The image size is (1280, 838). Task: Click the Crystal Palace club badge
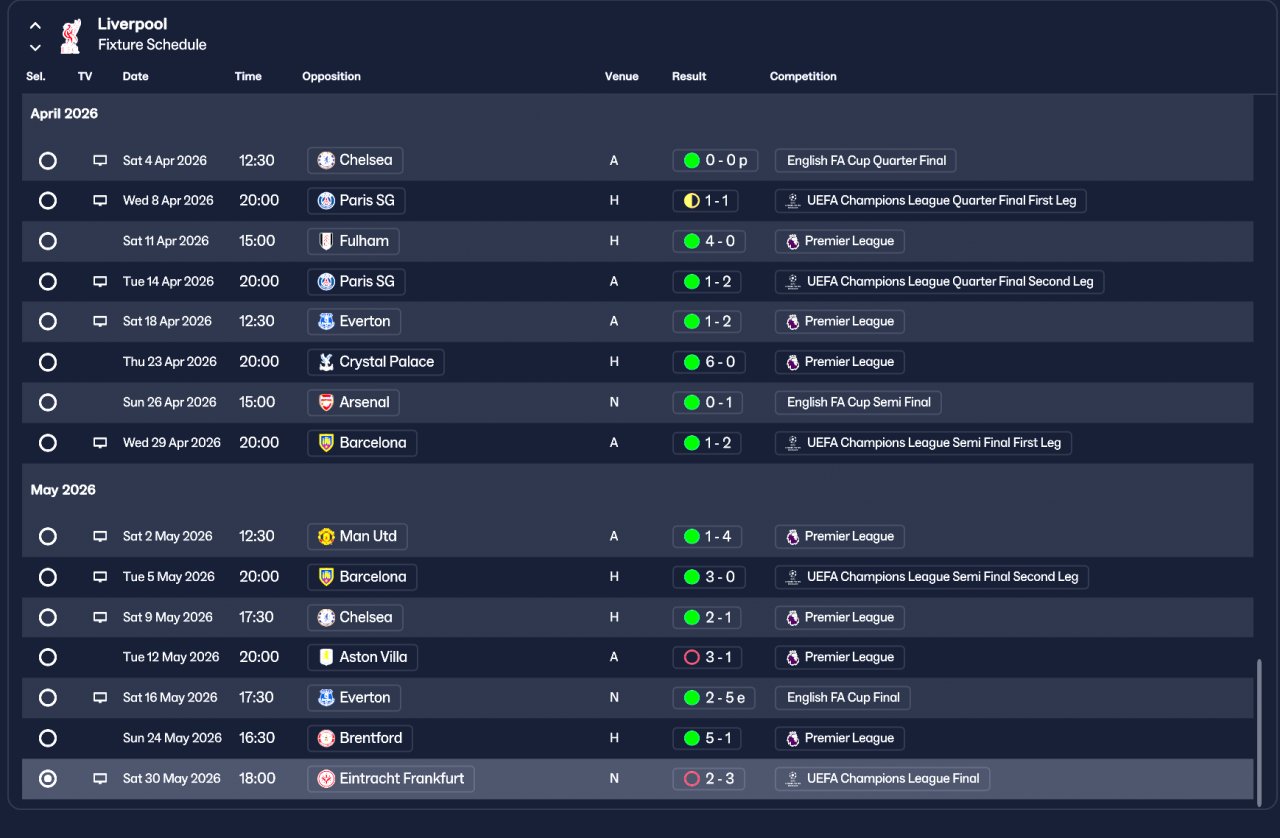[326, 362]
